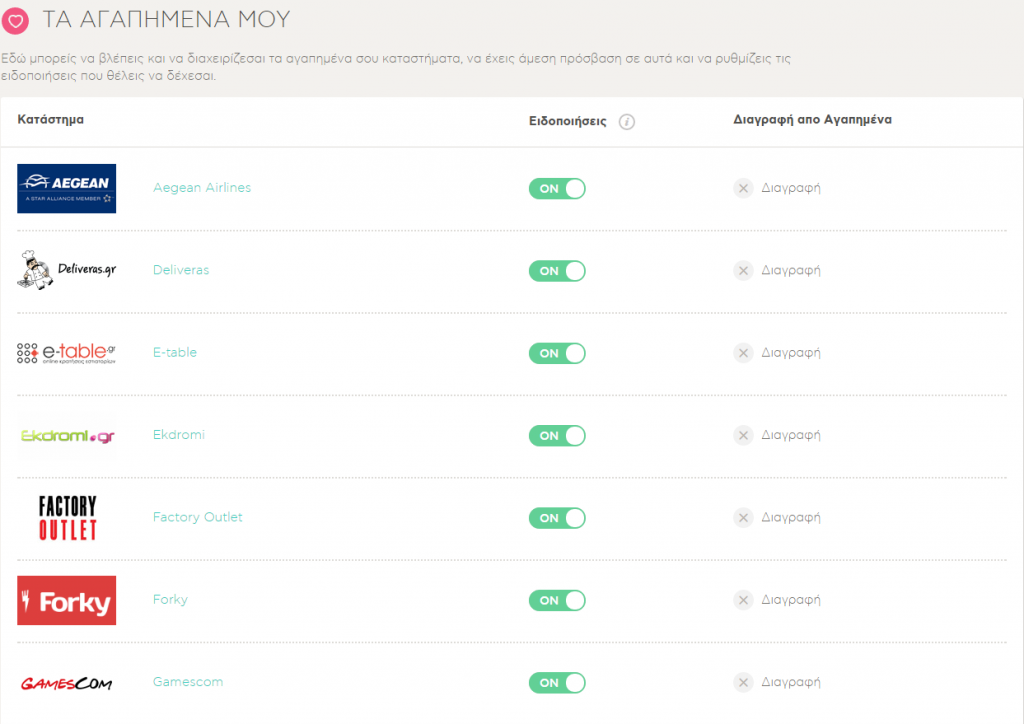This screenshot has width=1024, height=724.
Task: Toggle Deliveras notifications switch
Action: pyautogui.click(x=557, y=271)
